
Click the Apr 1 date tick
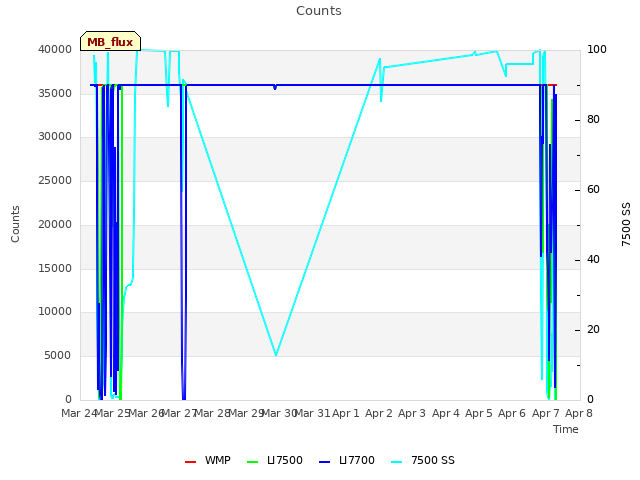346,413
